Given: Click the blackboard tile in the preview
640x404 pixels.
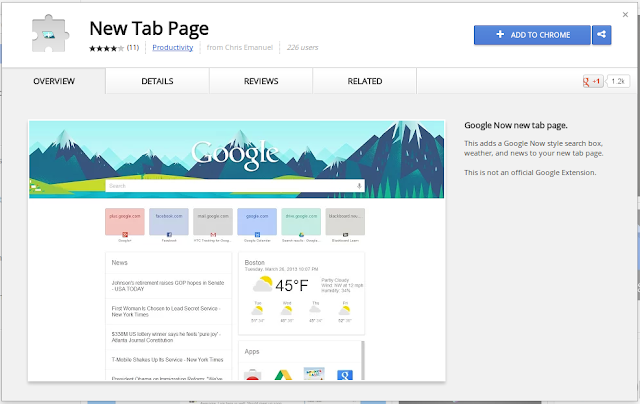Looking at the screenshot, I should pos(345,222).
